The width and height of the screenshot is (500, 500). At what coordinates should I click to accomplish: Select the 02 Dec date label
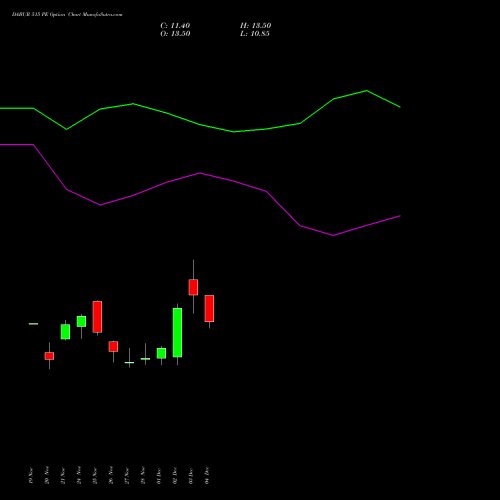(x=175, y=475)
